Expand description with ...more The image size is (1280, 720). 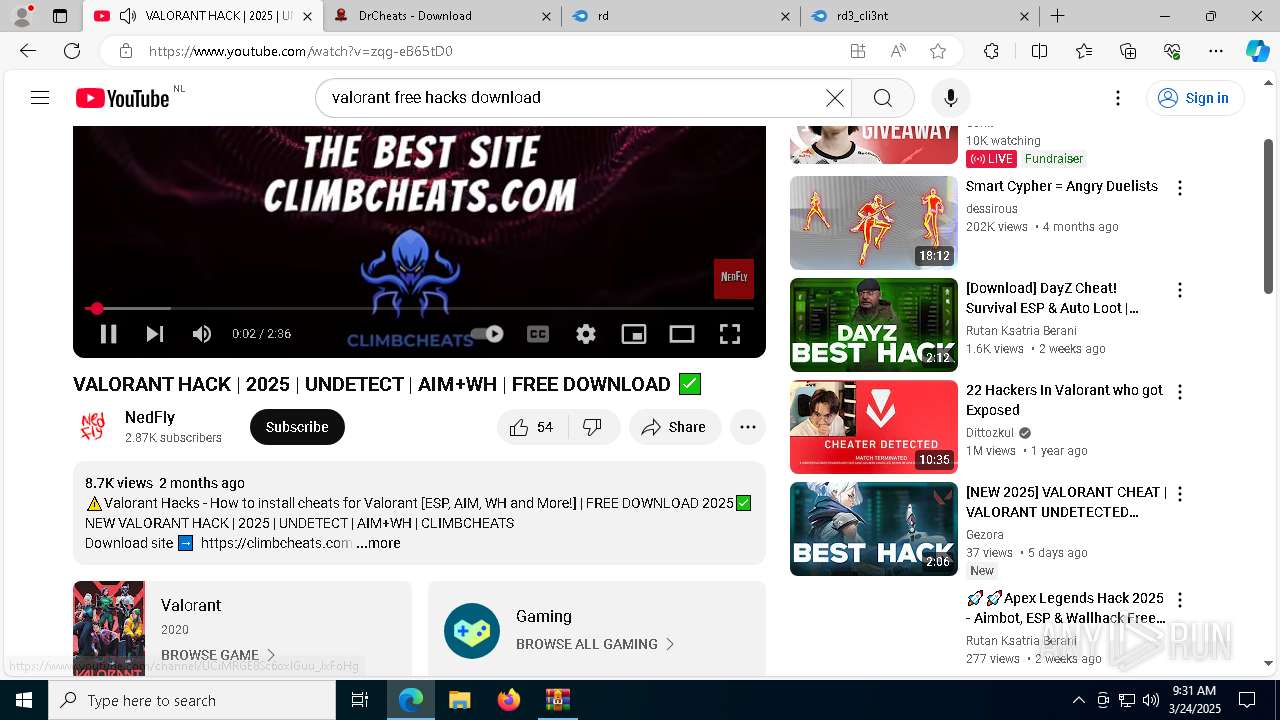click(378, 543)
